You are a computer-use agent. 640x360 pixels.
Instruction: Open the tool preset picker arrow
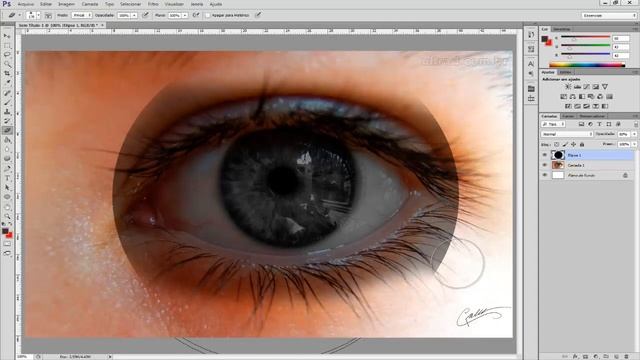pos(19,16)
